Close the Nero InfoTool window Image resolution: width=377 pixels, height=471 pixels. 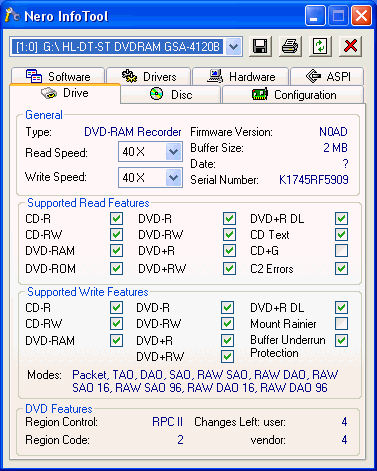(x=361, y=16)
